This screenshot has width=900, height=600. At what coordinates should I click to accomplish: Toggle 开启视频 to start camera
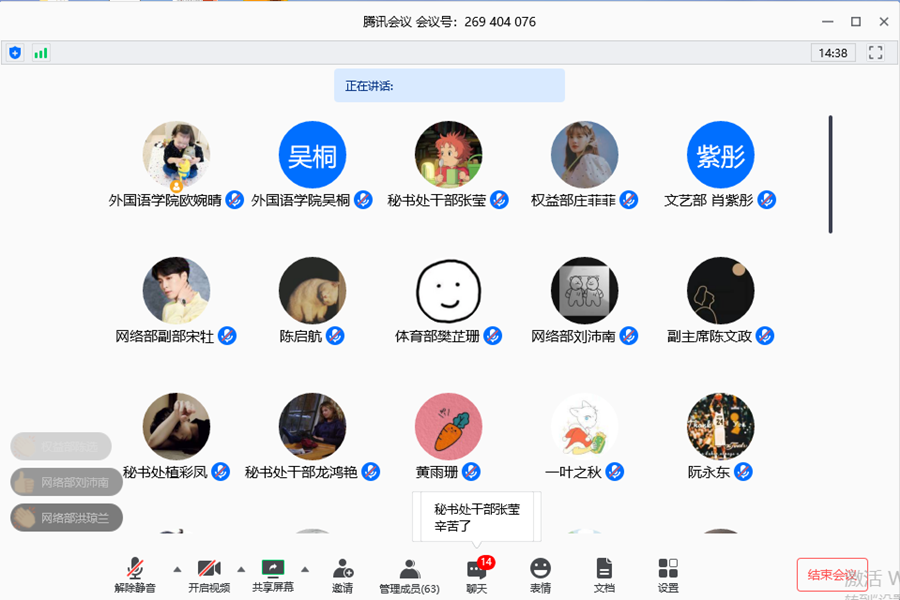[x=209, y=575]
